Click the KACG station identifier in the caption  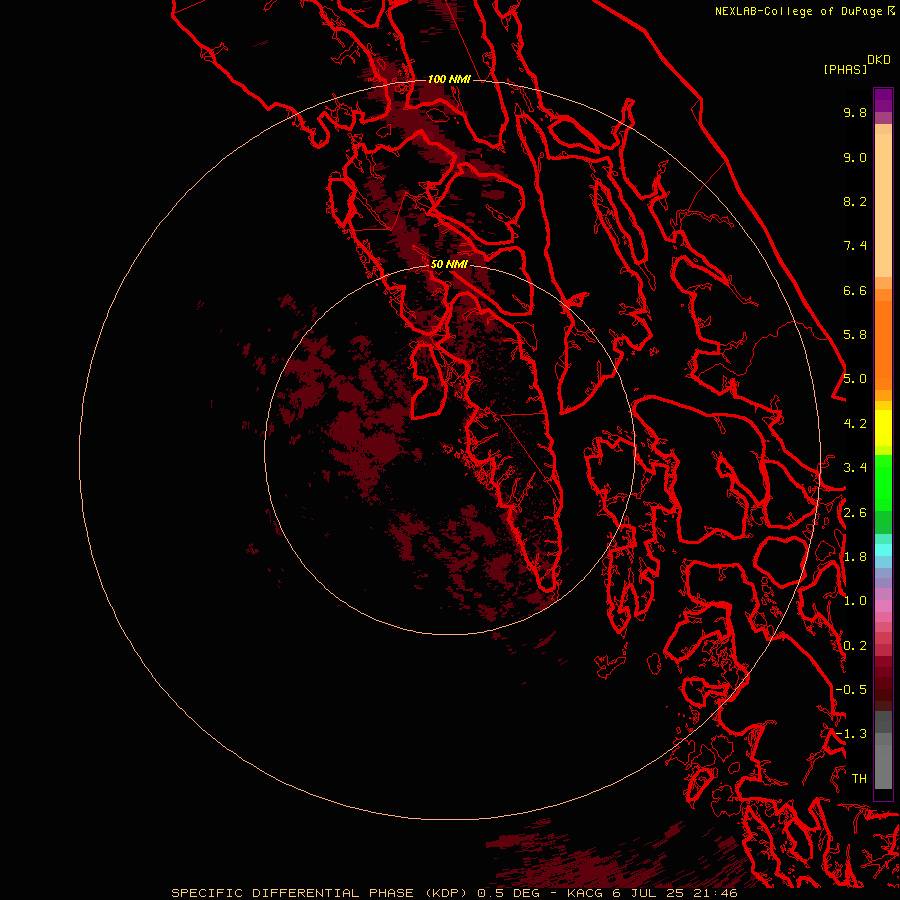[x=585, y=893]
